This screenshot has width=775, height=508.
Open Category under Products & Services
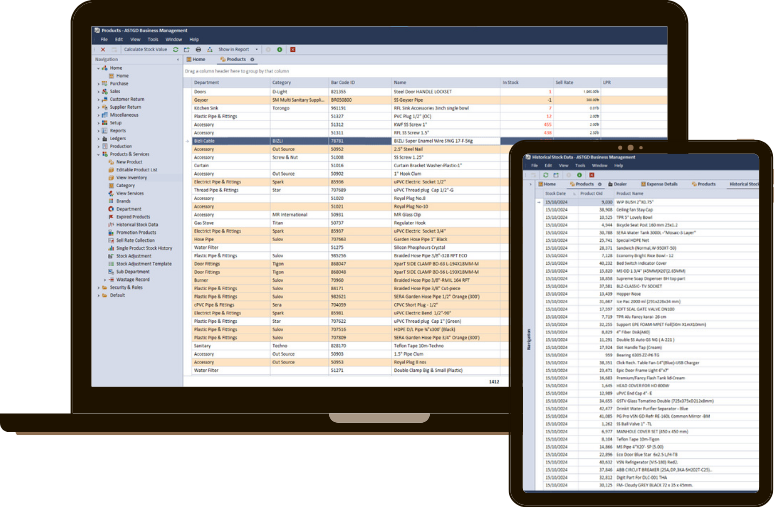[125, 185]
